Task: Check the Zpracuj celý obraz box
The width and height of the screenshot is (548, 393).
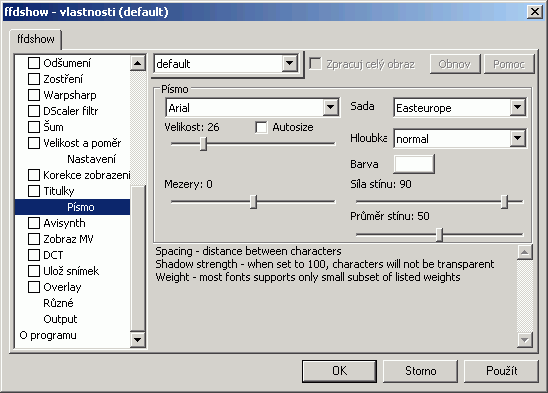Action: [315, 64]
